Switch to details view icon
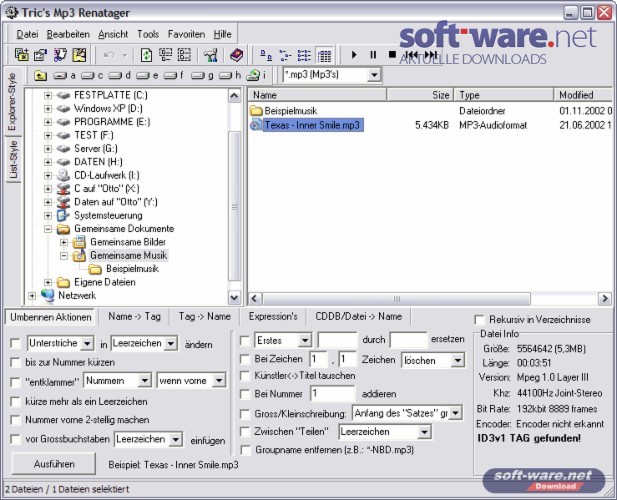Screen dimensions: 617x500 [x=324, y=55]
